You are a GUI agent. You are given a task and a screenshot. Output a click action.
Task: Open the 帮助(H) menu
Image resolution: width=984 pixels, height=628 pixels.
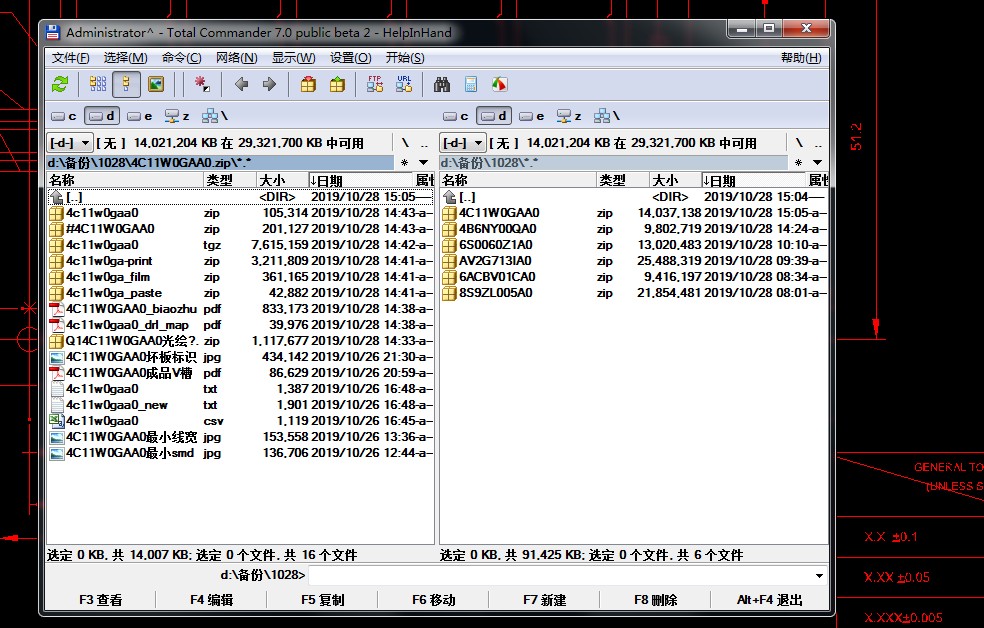point(801,58)
